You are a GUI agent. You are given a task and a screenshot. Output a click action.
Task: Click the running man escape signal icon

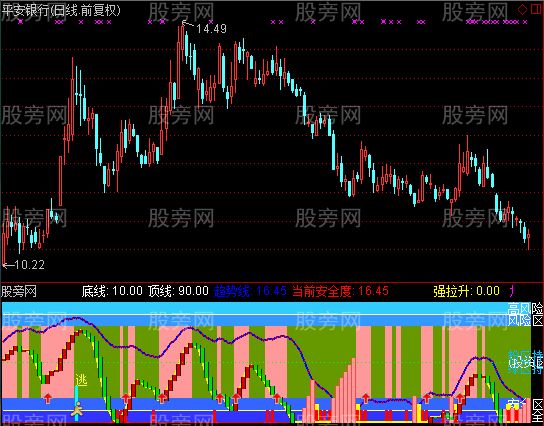tap(77, 409)
